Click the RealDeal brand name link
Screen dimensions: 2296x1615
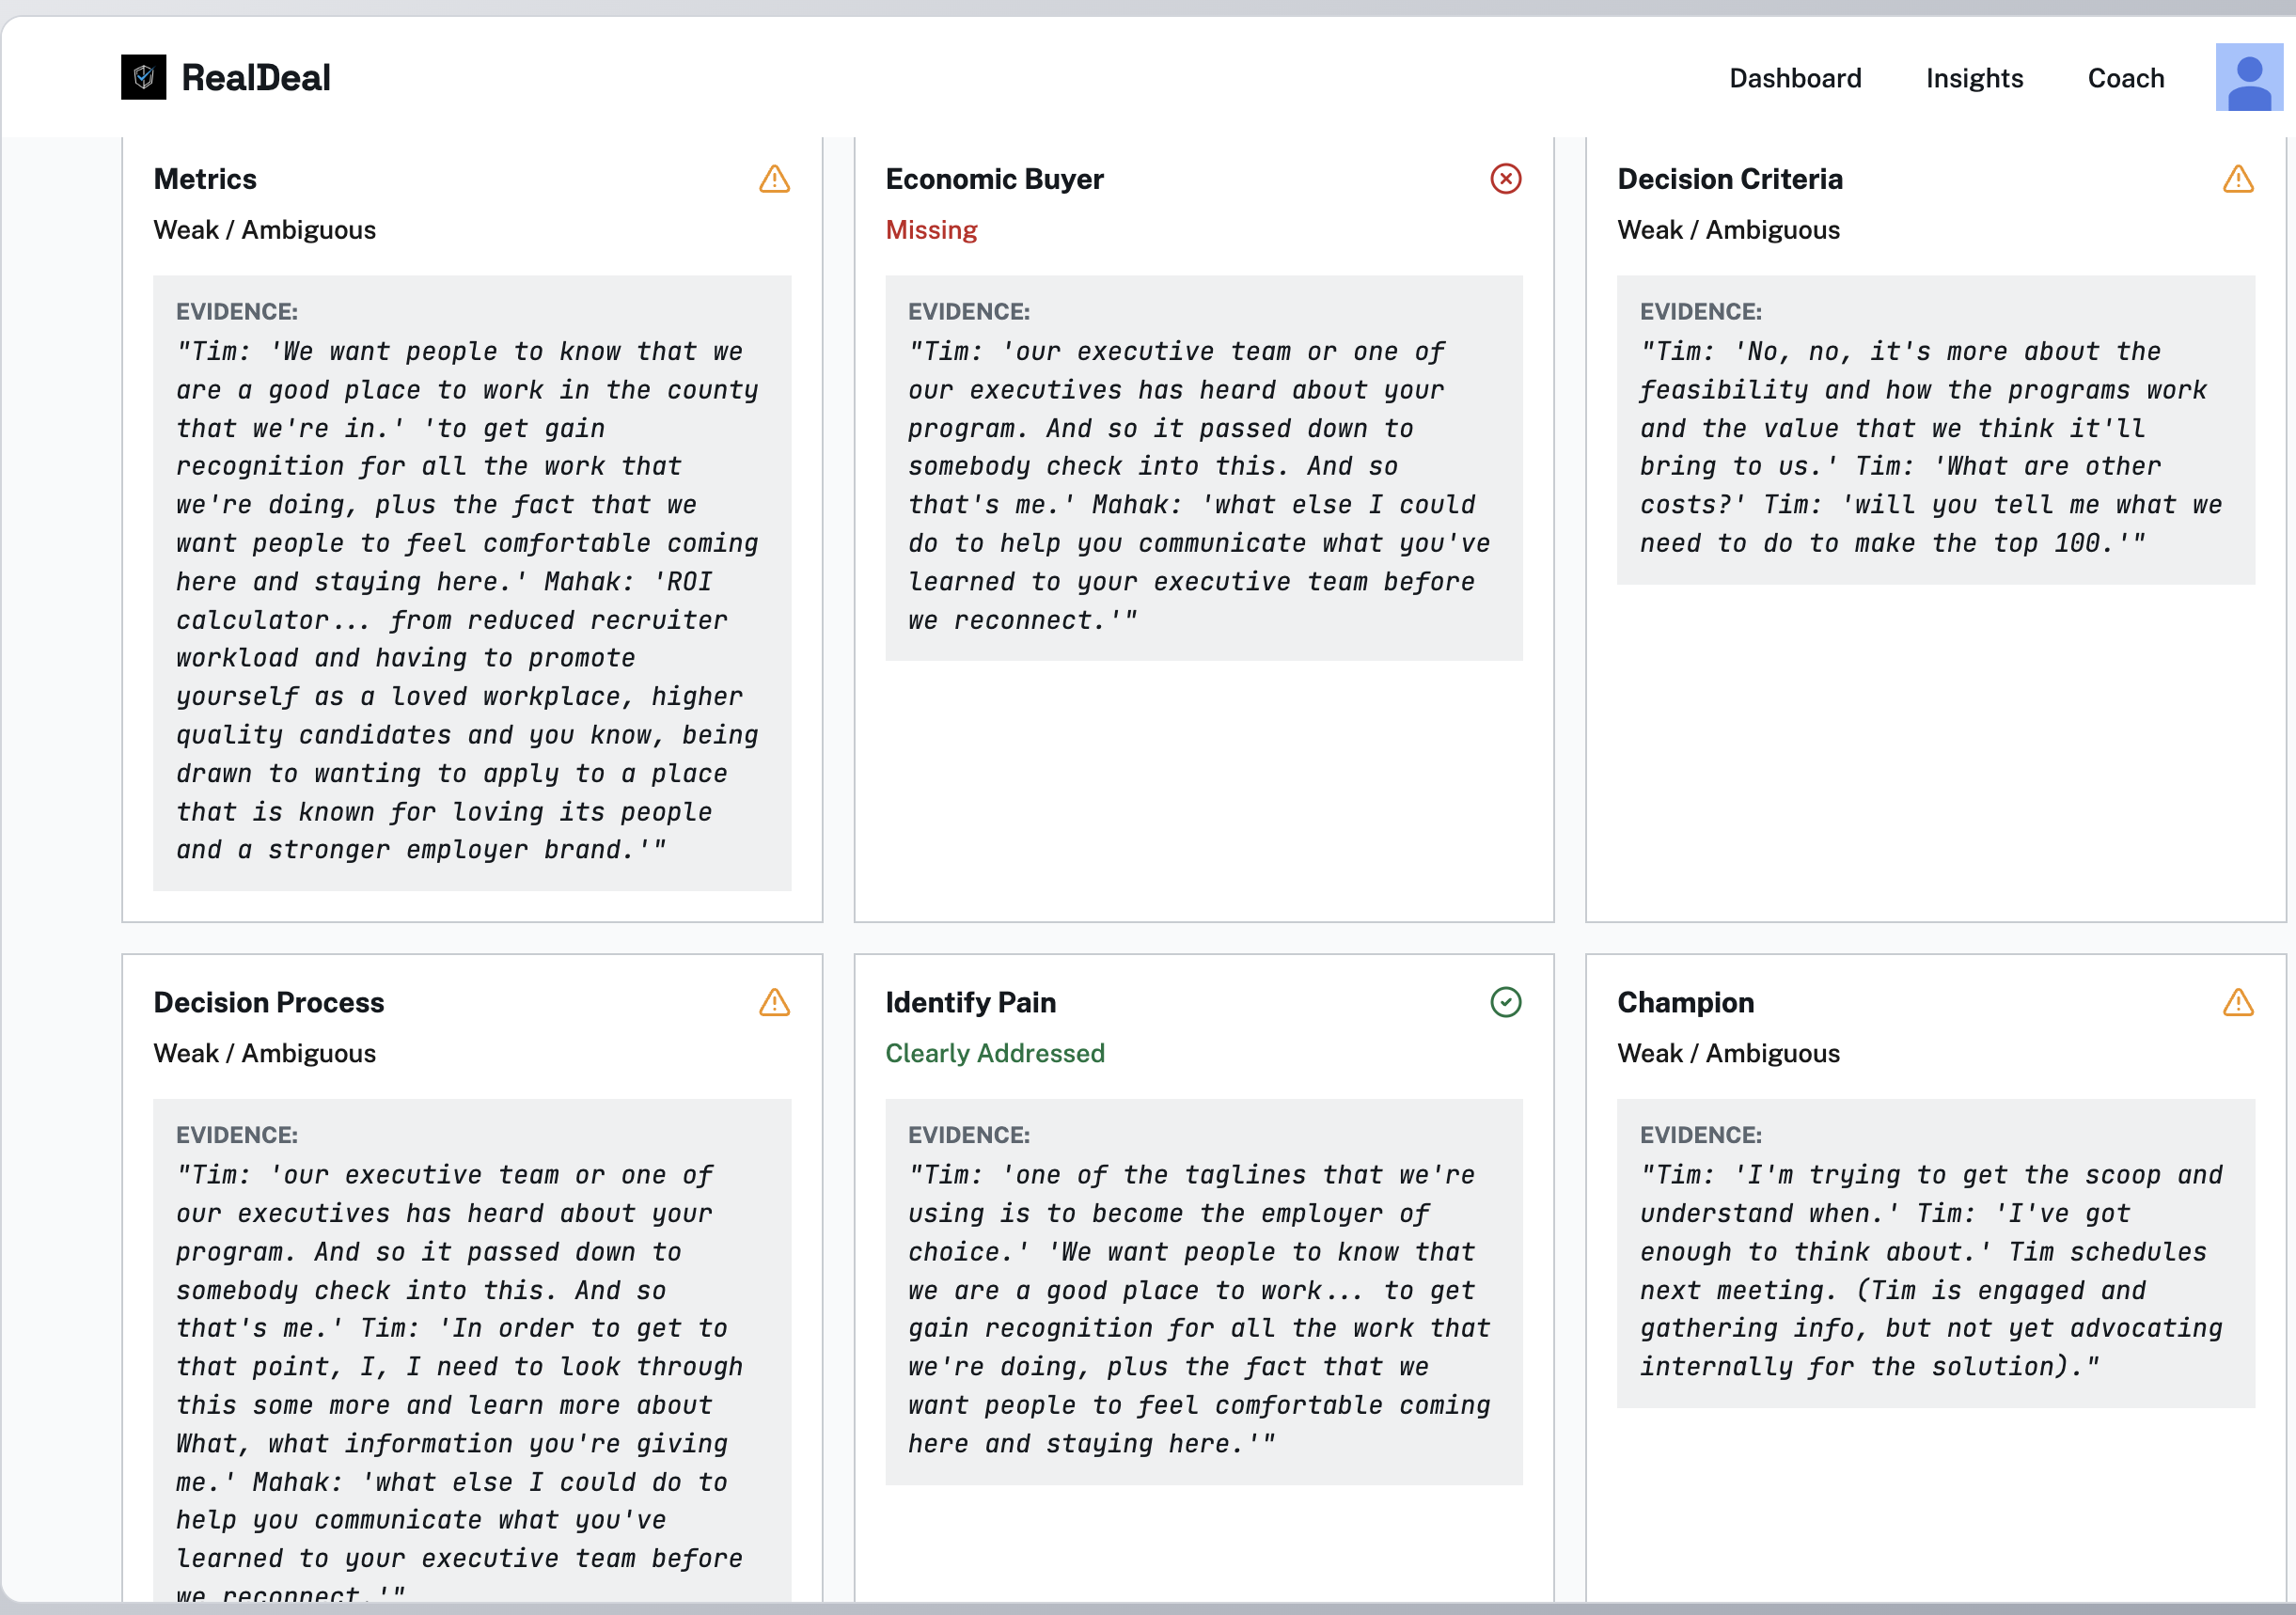coord(256,78)
